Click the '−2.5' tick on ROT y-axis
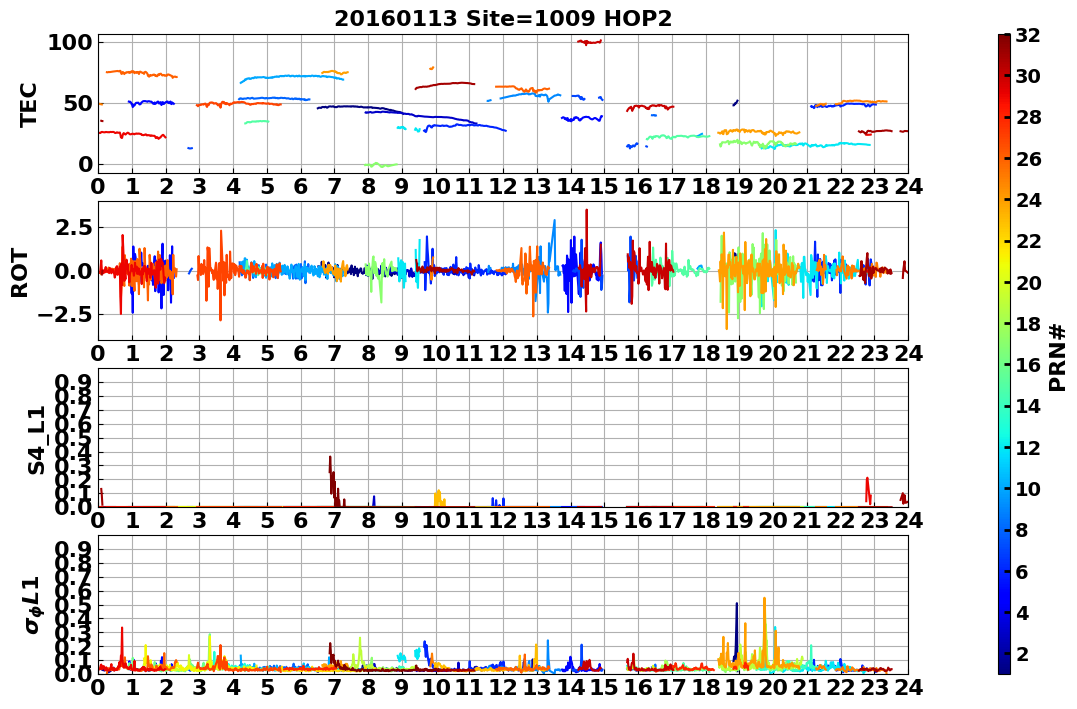Viewport: 1077px width, 709px height. click(x=65, y=315)
